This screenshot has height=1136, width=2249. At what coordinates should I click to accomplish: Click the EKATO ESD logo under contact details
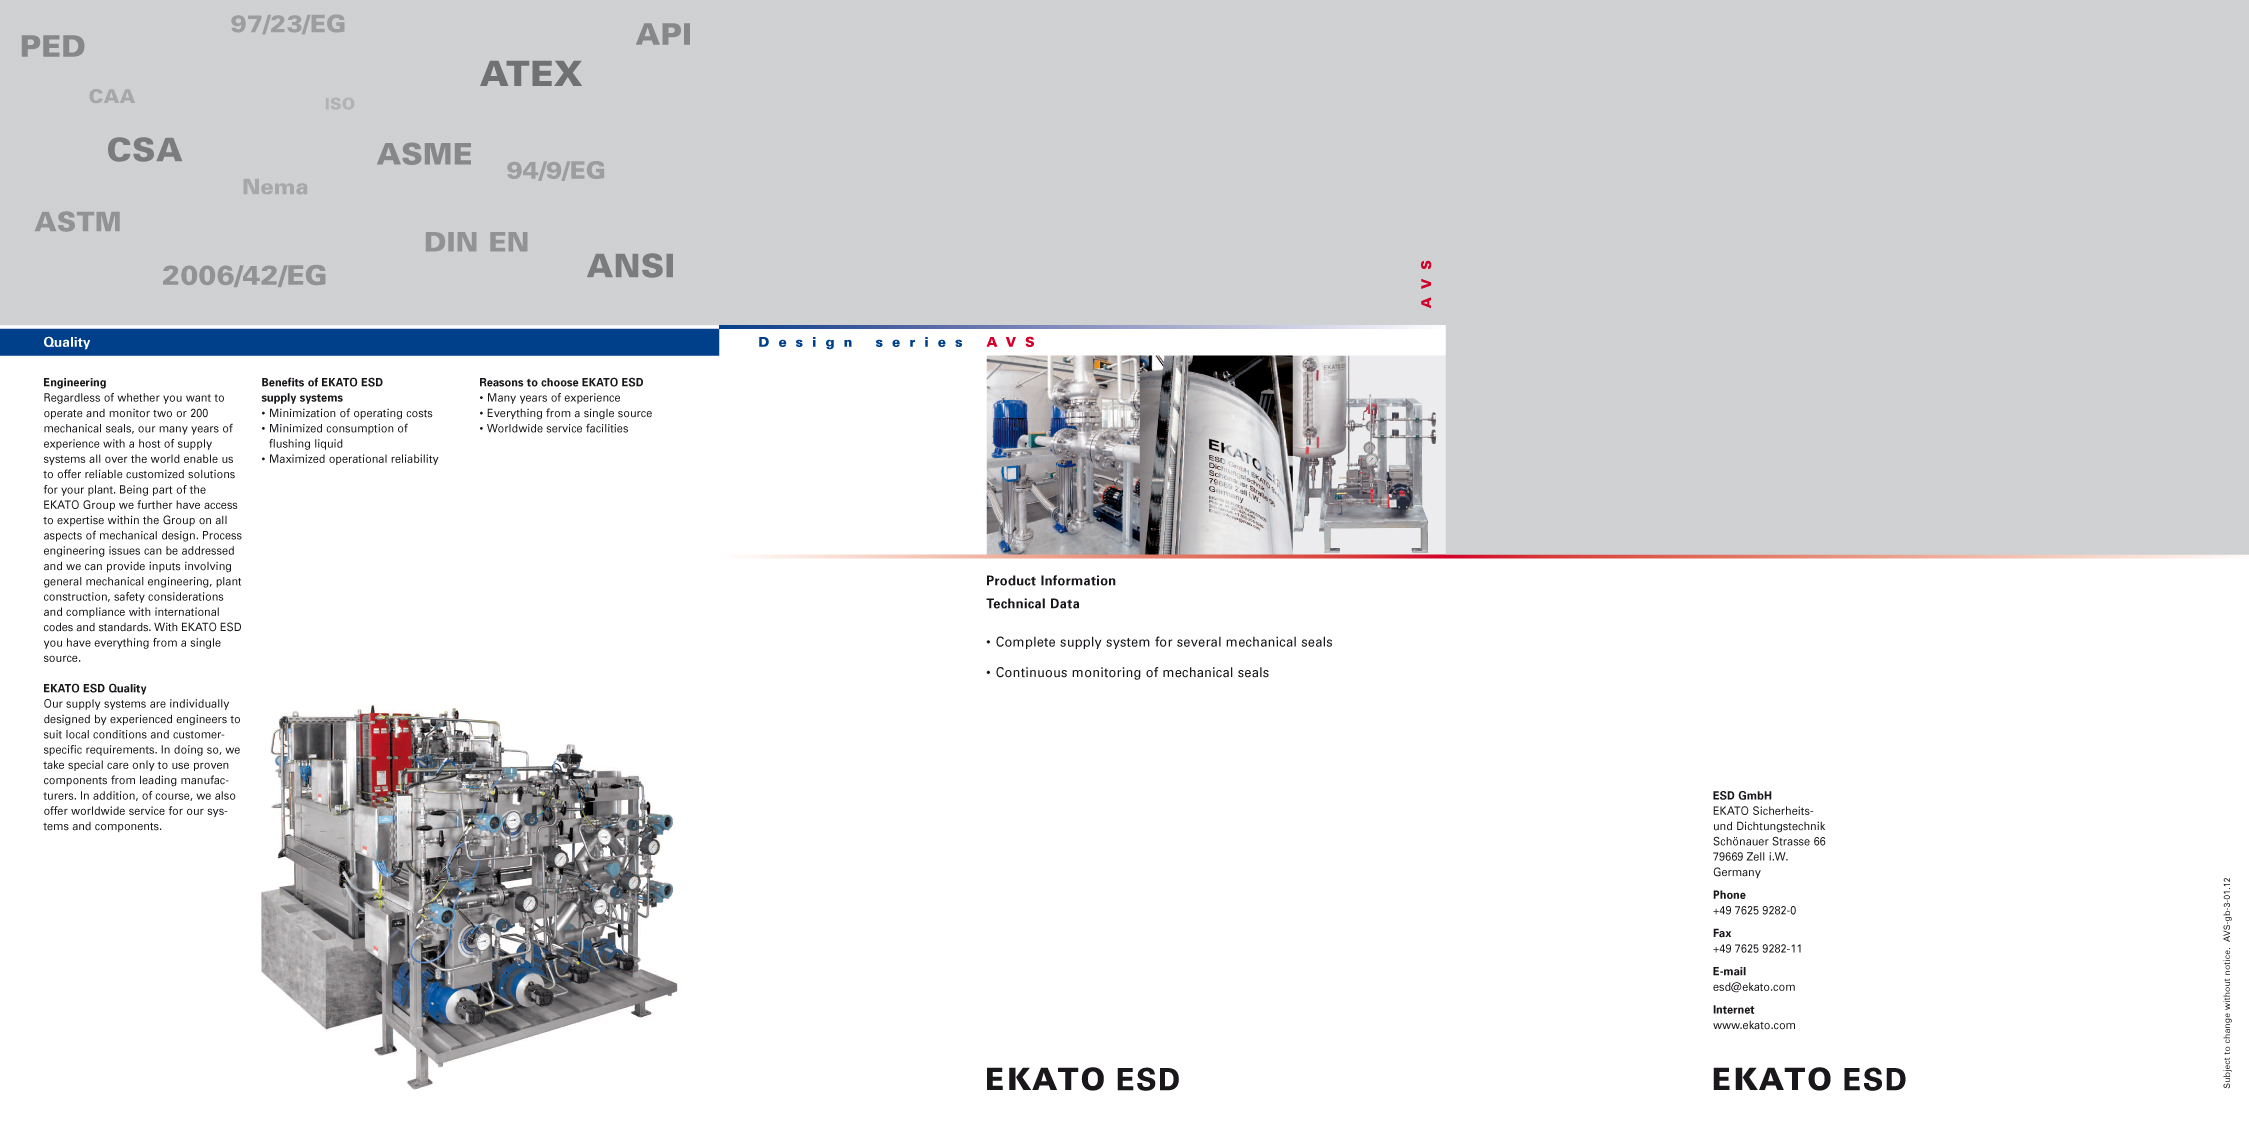1809,1079
